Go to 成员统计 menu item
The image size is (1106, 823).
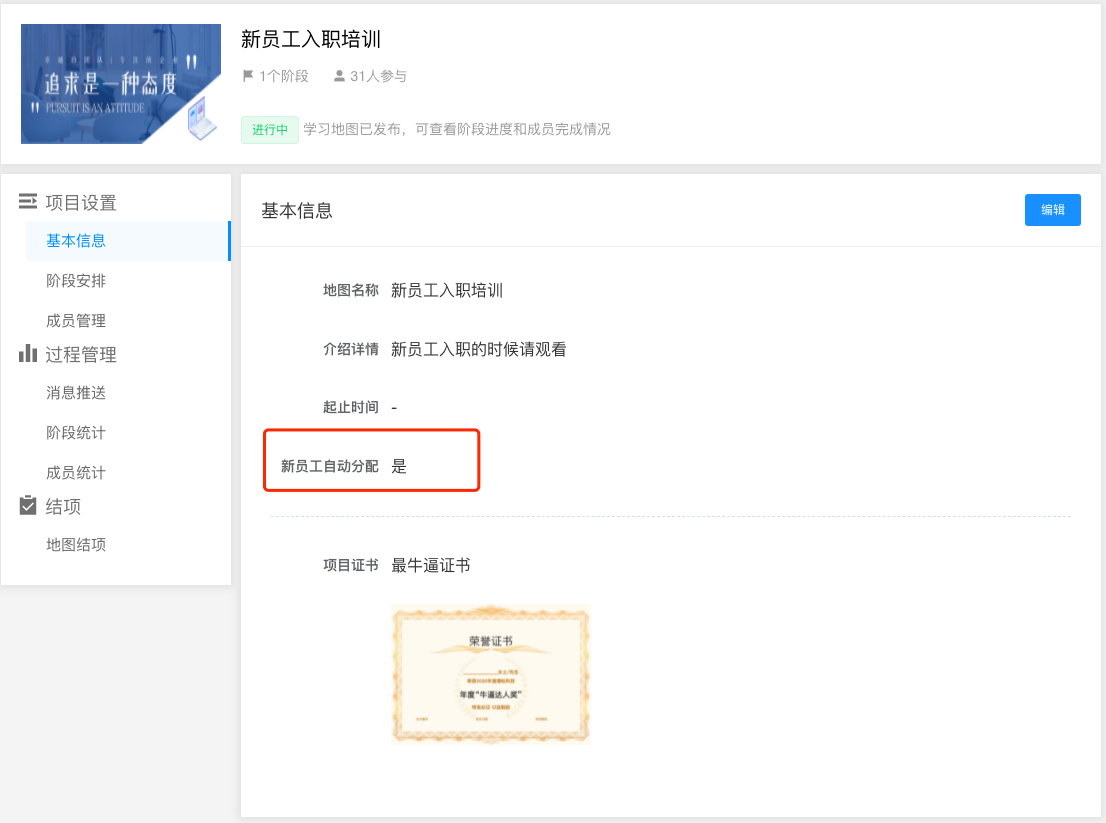click(75, 473)
